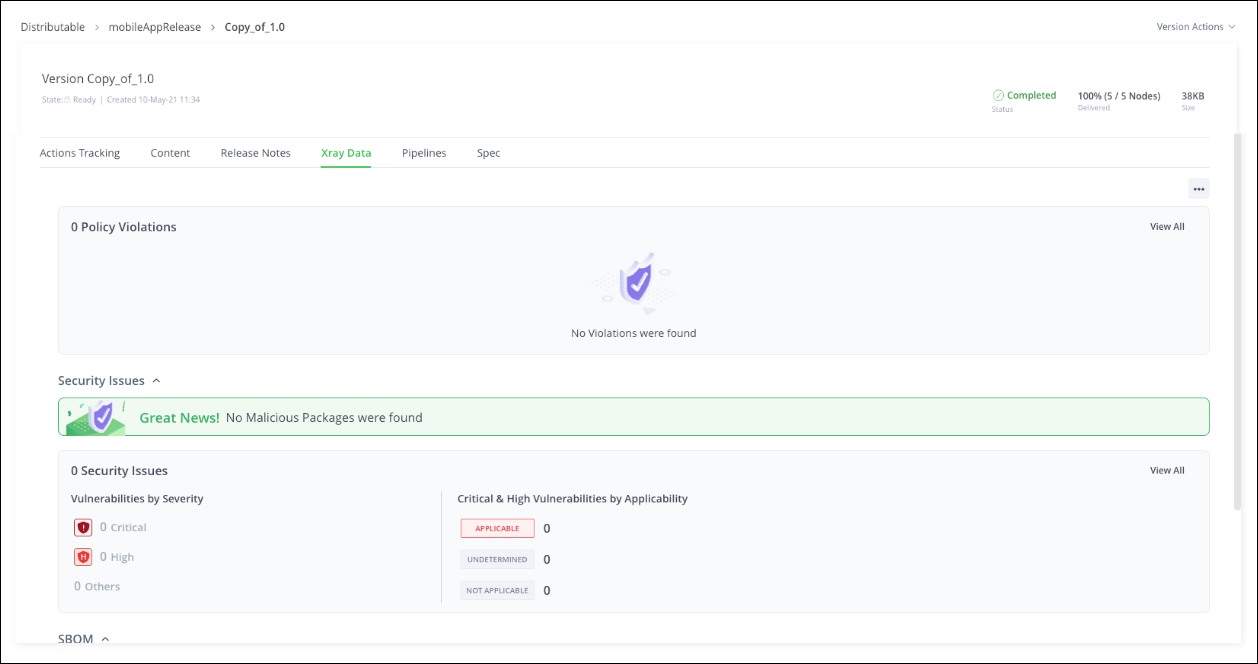Click 'No Malicious Packages were found' message
This screenshot has height=664, width=1258.
point(324,418)
